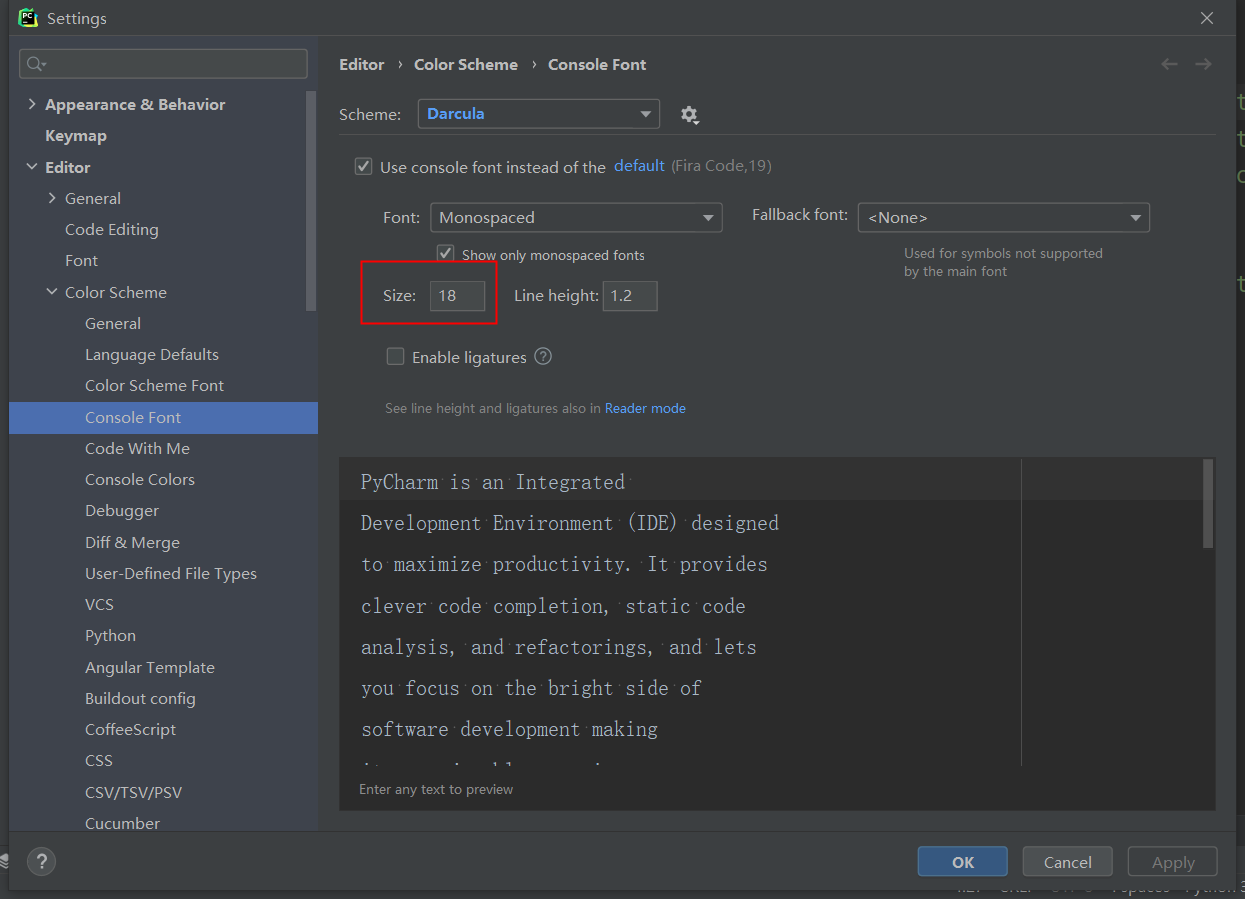The height and width of the screenshot is (899, 1245).
Task: Open the Fallback font dropdown
Action: coord(1004,217)
